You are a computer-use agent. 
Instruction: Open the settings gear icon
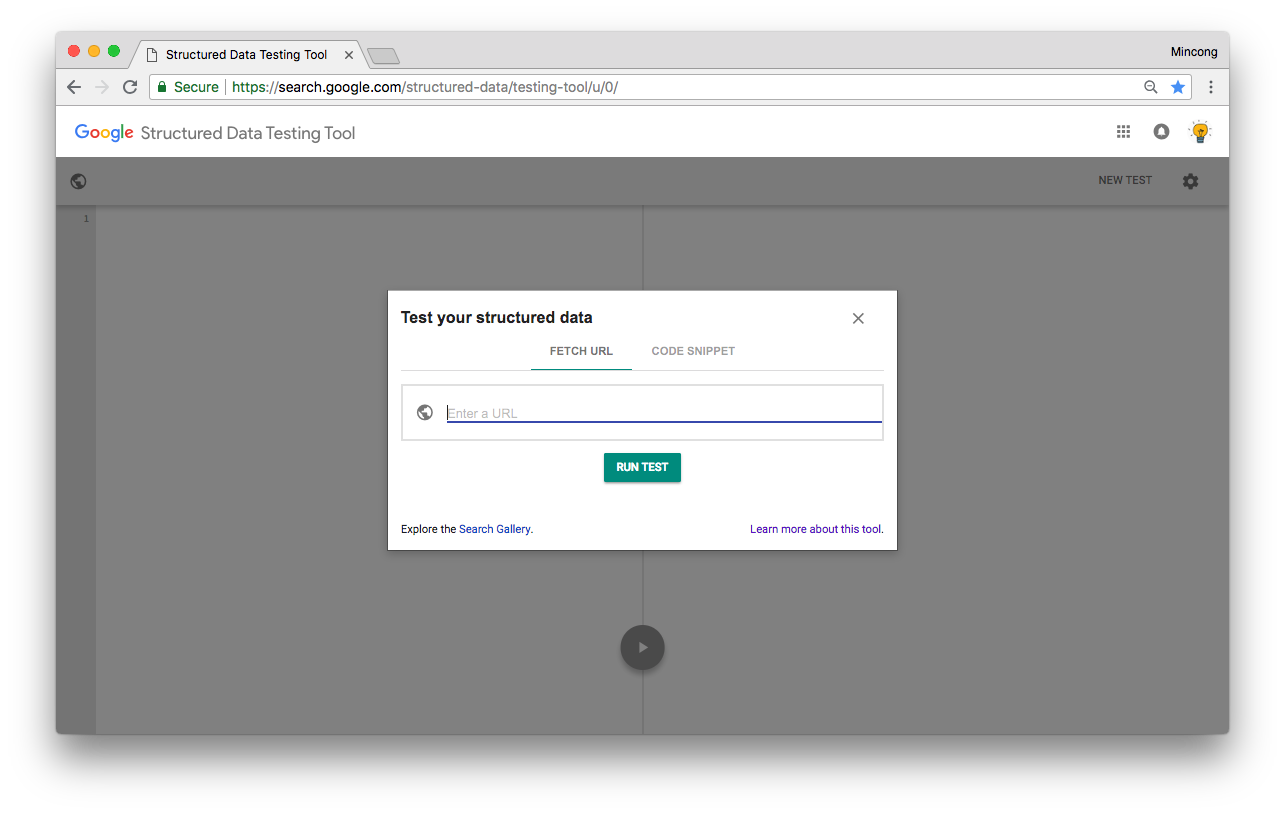(x=1190, y=181)
